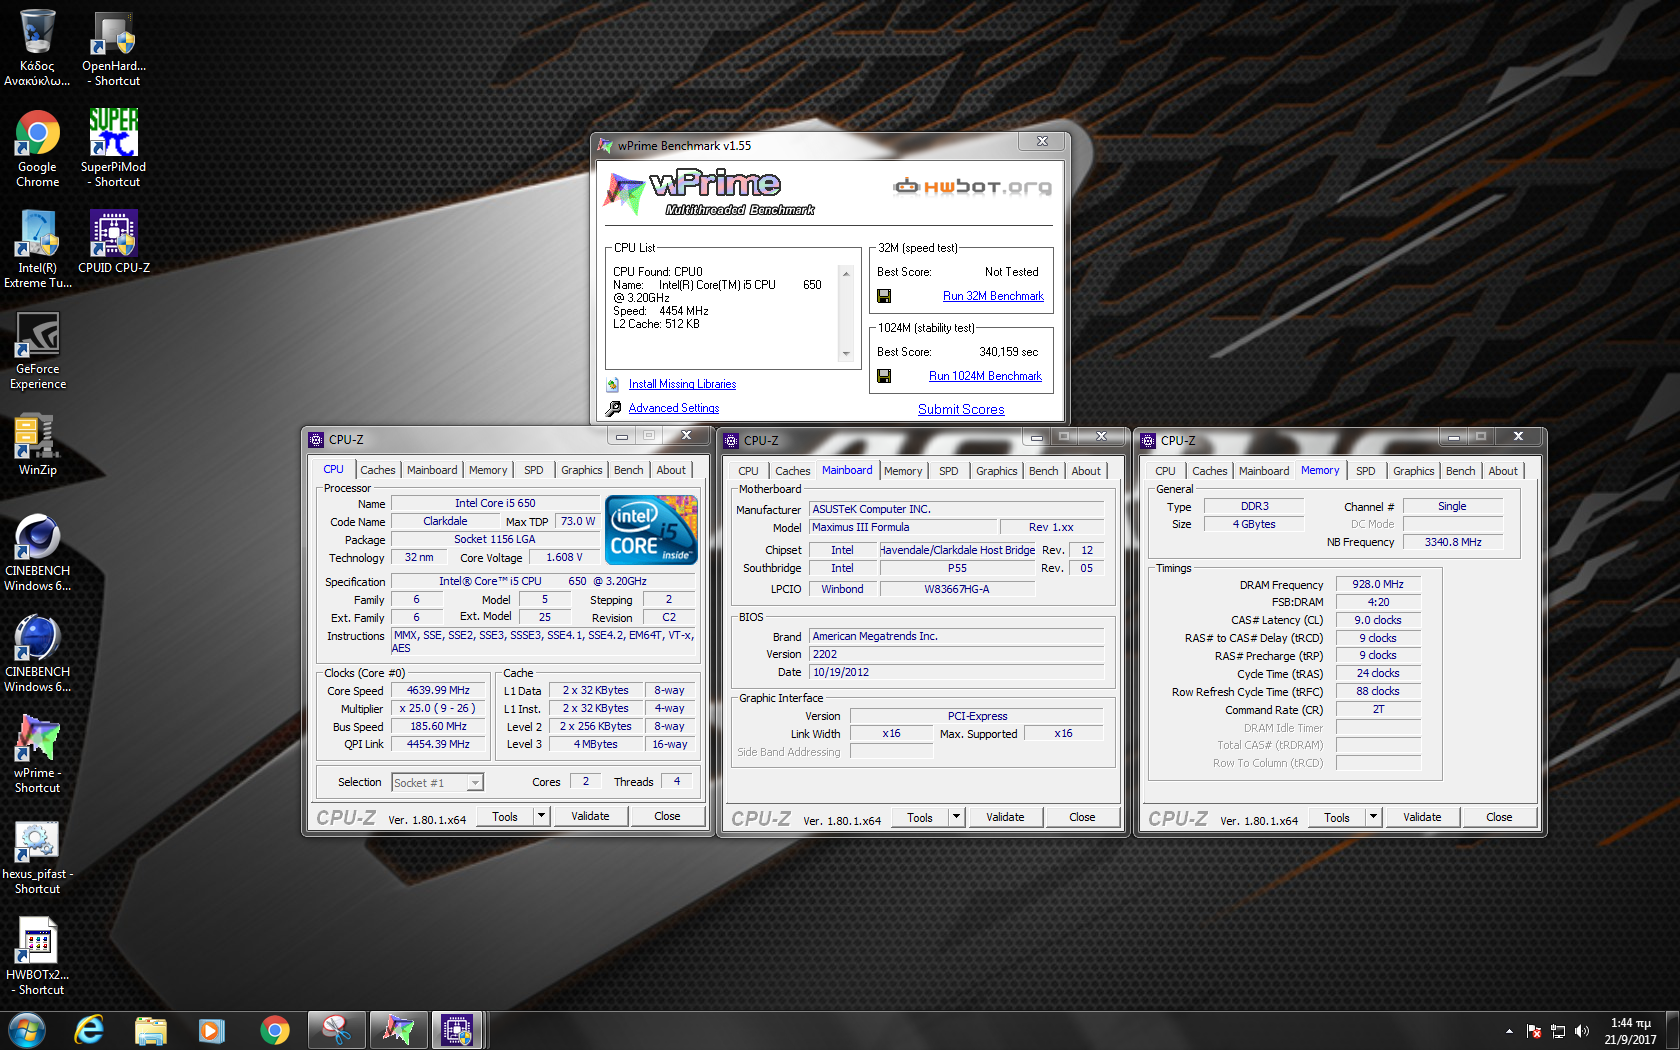Image resolution: width=1680 pixels, height=1050 pixels.
Task: Click the Intel Core i5 logo image
Action: pyautogui.click(x=652, y=530)
